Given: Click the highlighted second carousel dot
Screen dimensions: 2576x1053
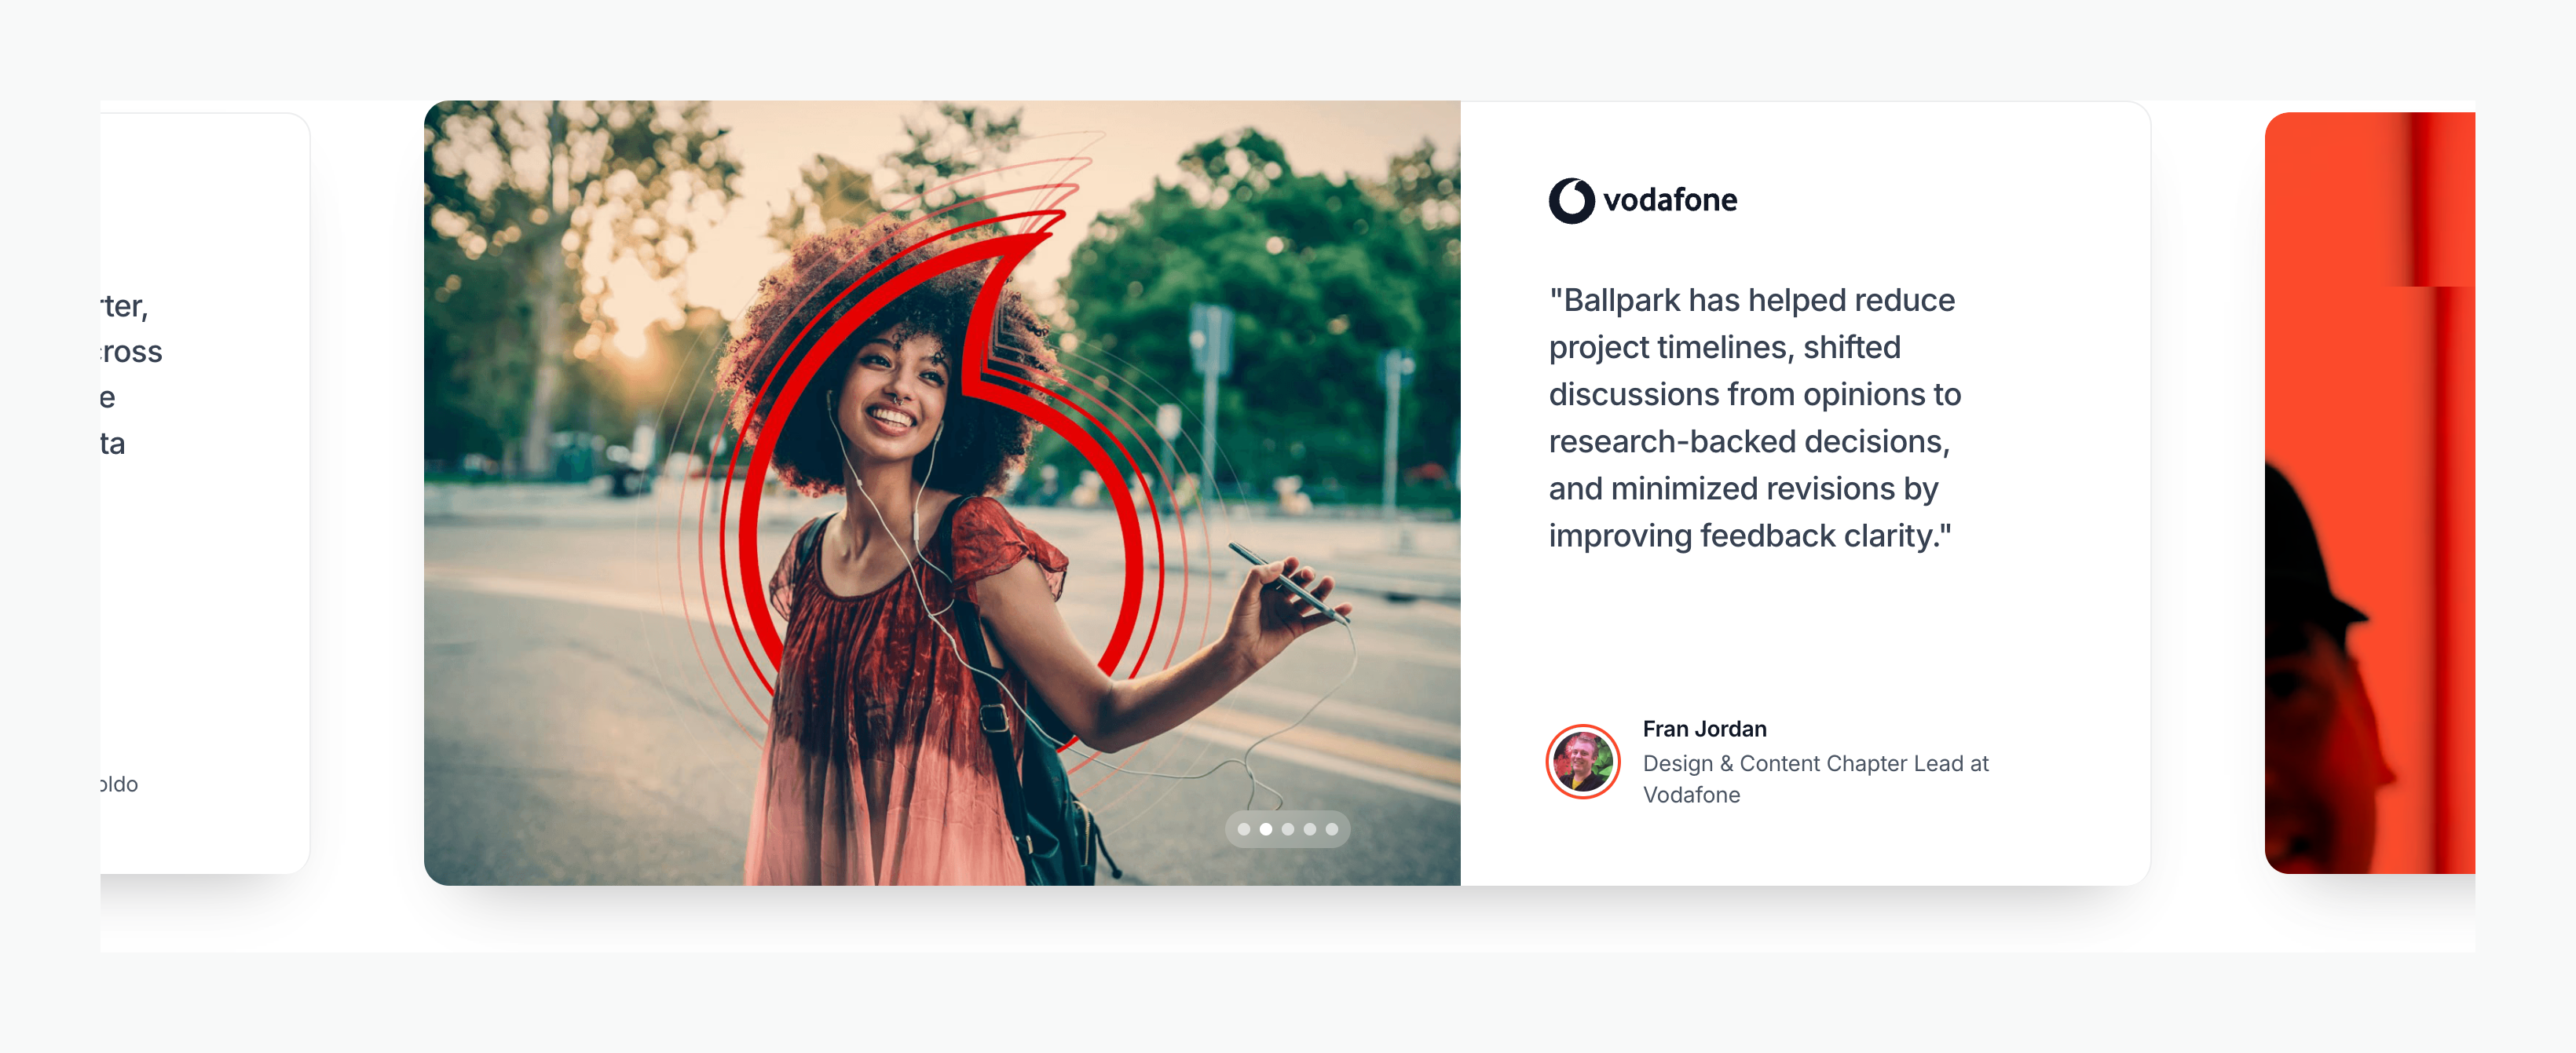Looking at the screenshot, I should coord(1265,829).
